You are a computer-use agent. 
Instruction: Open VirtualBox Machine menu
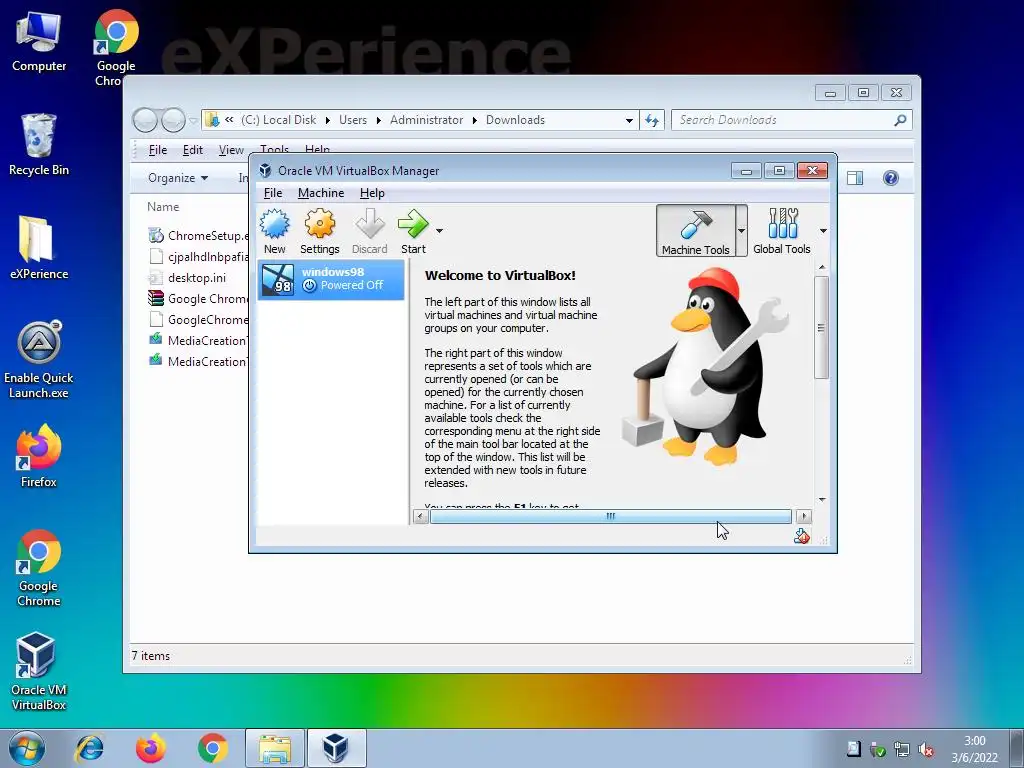pos(321,193)
